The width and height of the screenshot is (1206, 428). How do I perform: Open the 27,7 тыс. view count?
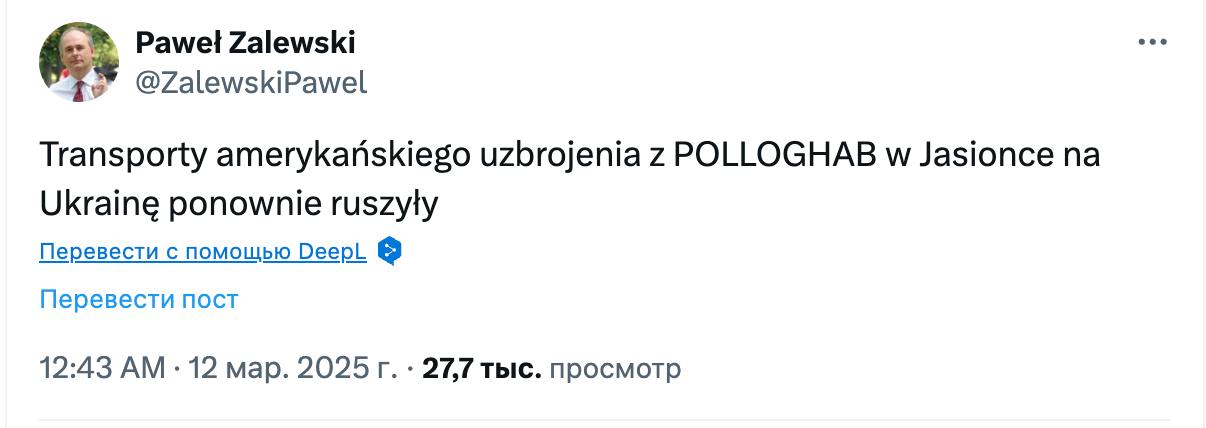coord(481,369)
